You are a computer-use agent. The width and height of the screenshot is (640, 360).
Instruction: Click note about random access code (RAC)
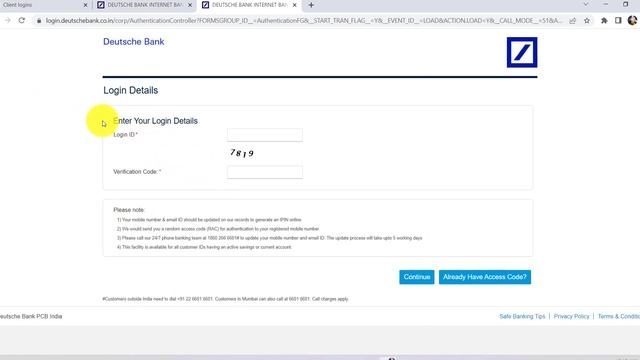[218, 229]
